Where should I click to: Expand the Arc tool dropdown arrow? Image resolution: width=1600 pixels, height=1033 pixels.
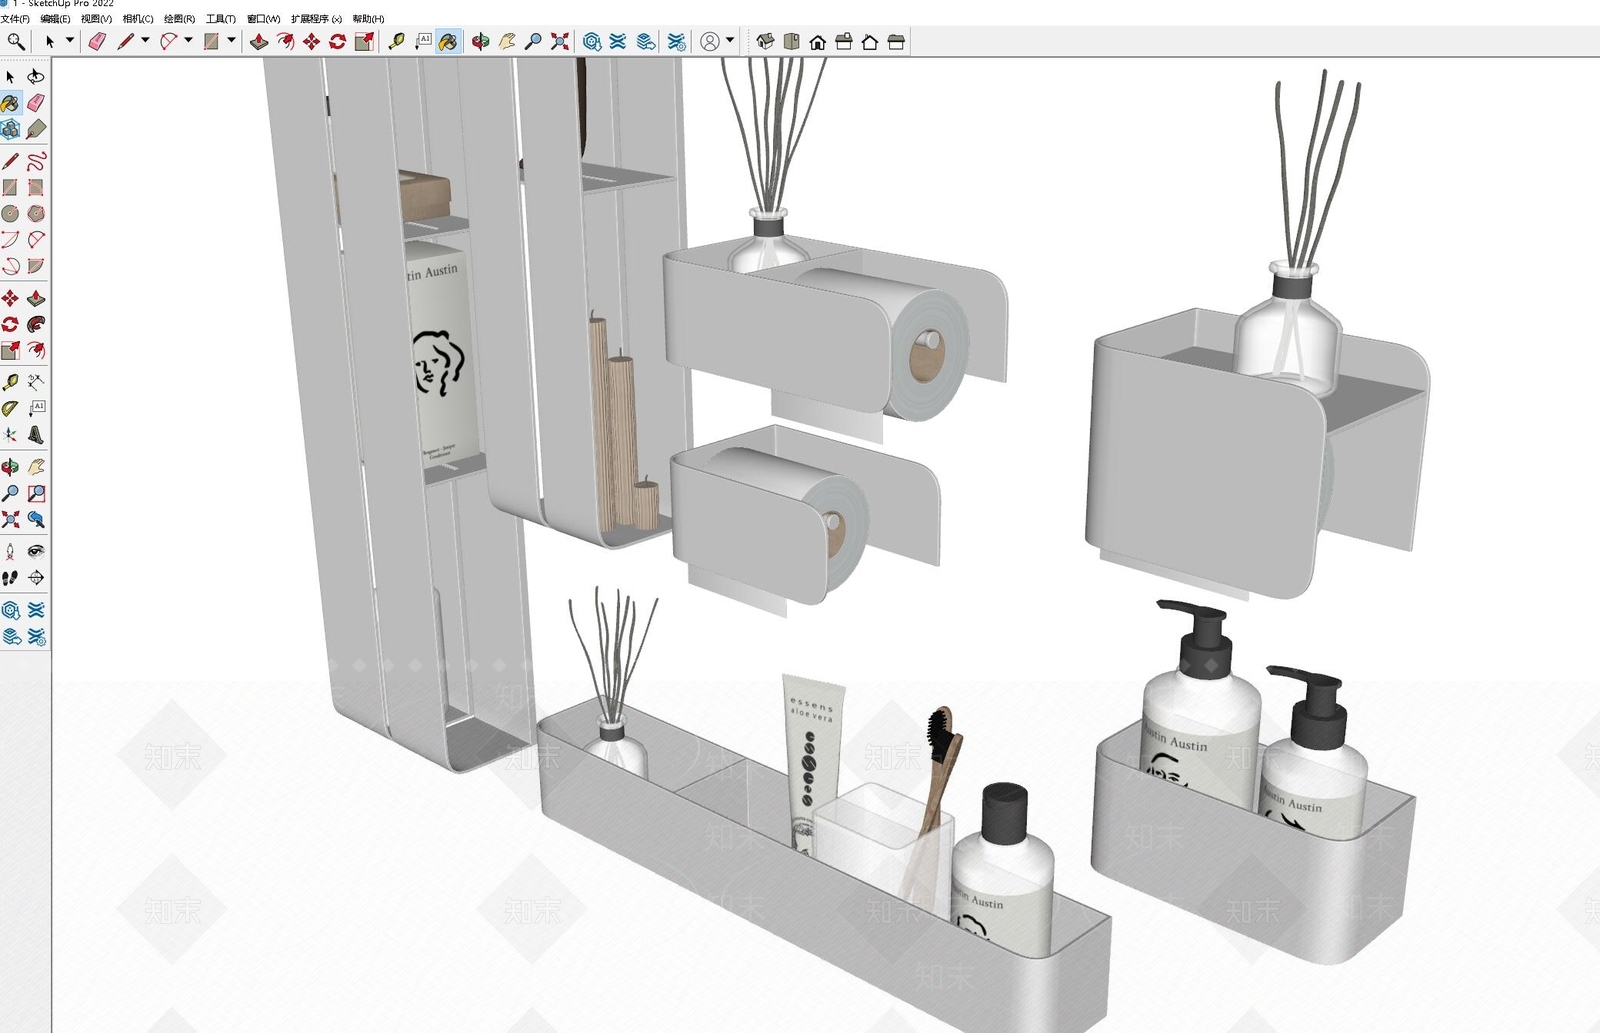pyautogui.click(x=188, y=41)
